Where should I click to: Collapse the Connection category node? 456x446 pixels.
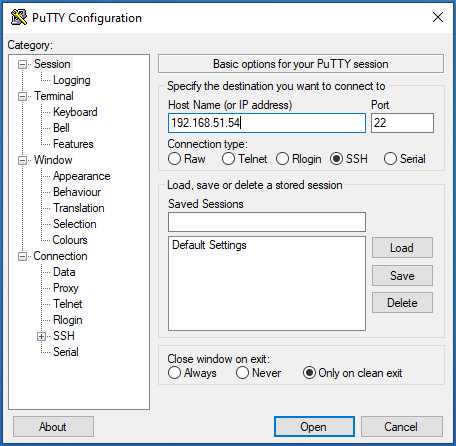tap(22, 256)
